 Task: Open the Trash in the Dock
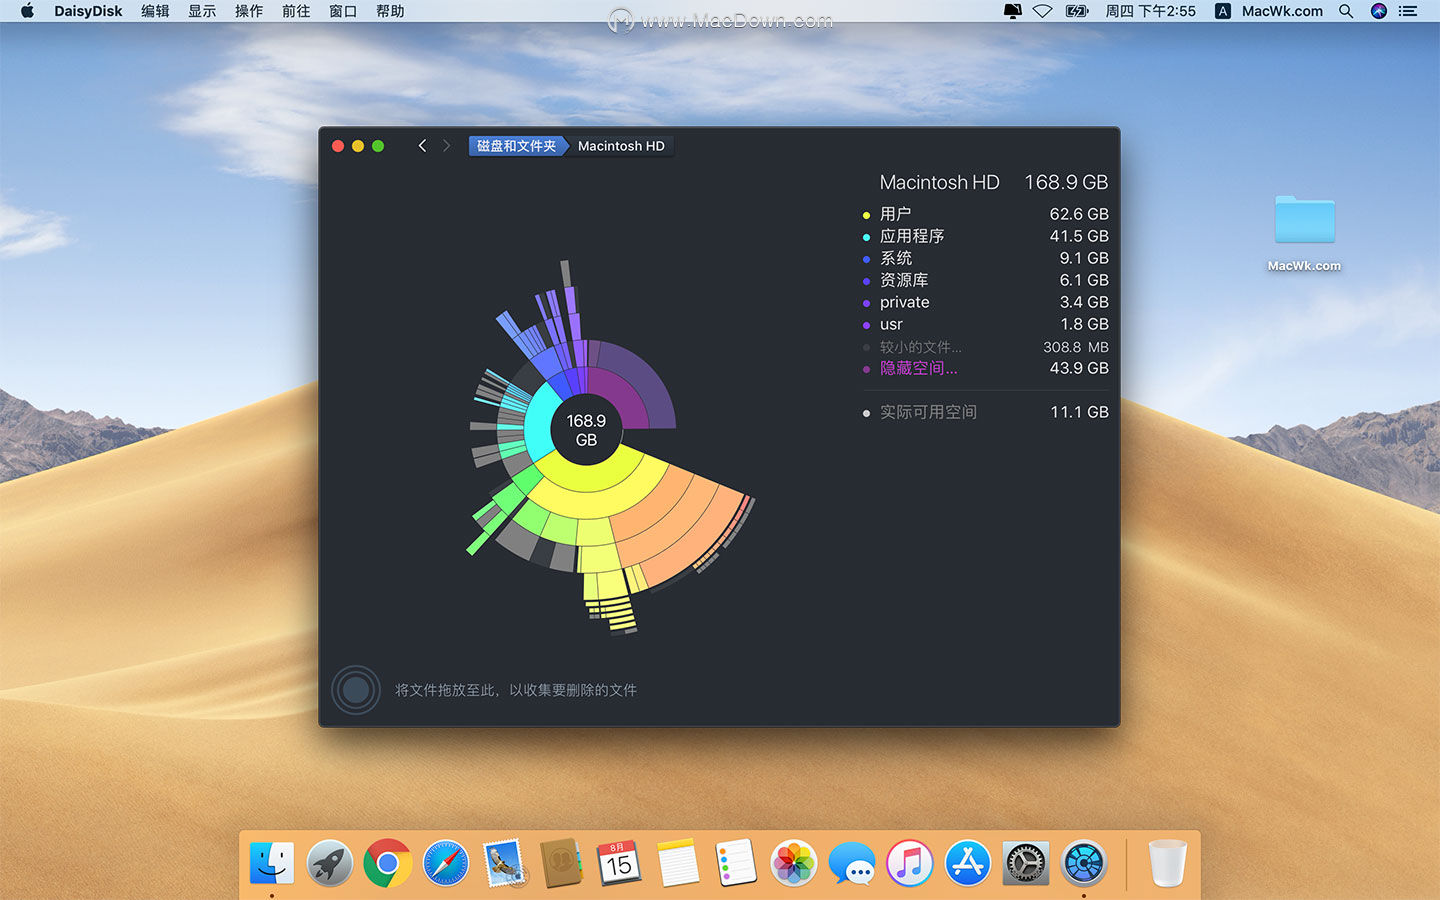click(1167, 863)
